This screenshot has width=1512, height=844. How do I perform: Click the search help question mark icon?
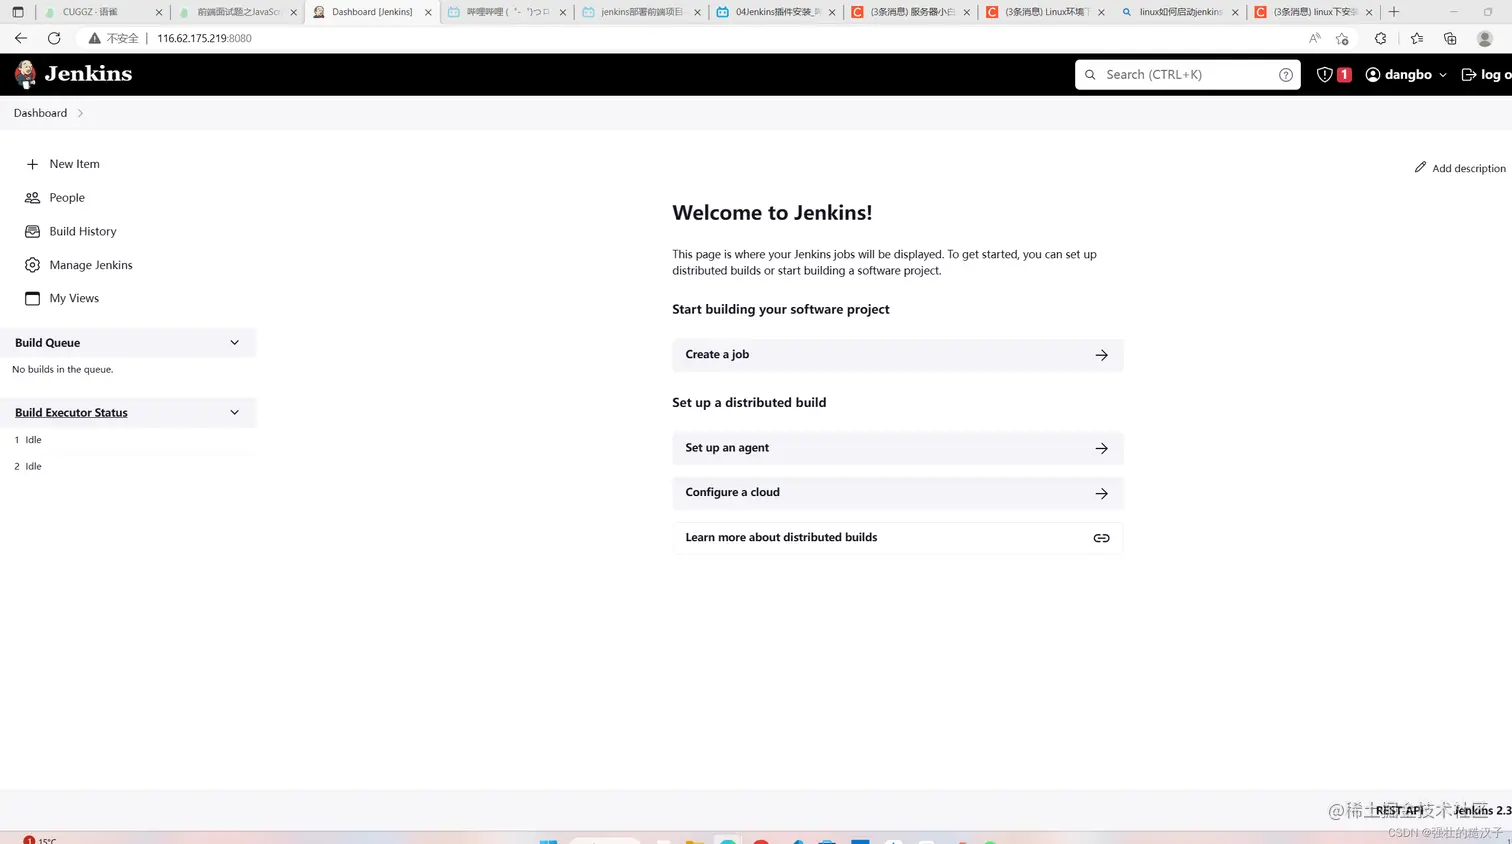1286,75
